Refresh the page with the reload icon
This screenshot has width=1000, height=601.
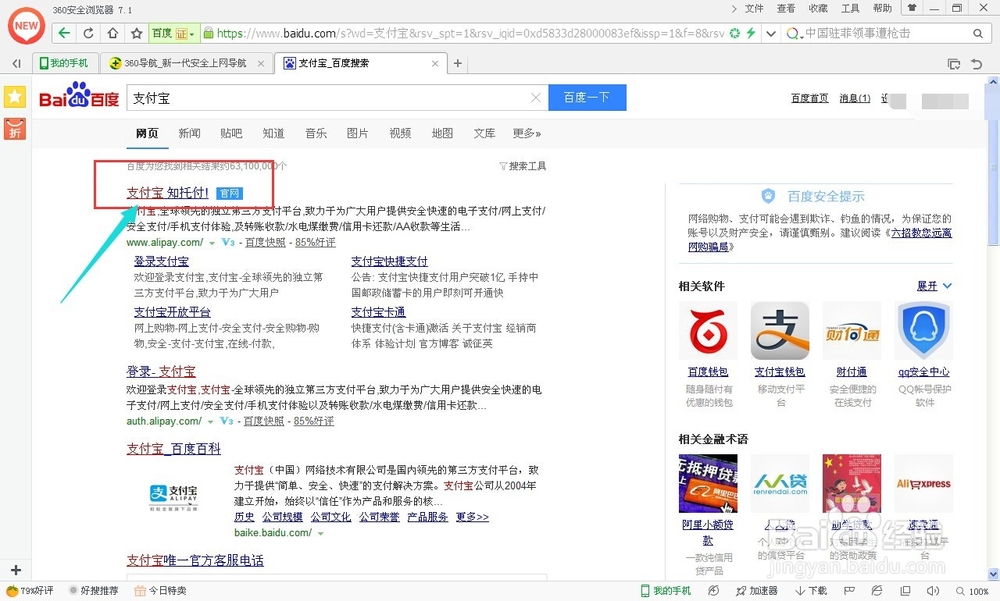(88, 32)
